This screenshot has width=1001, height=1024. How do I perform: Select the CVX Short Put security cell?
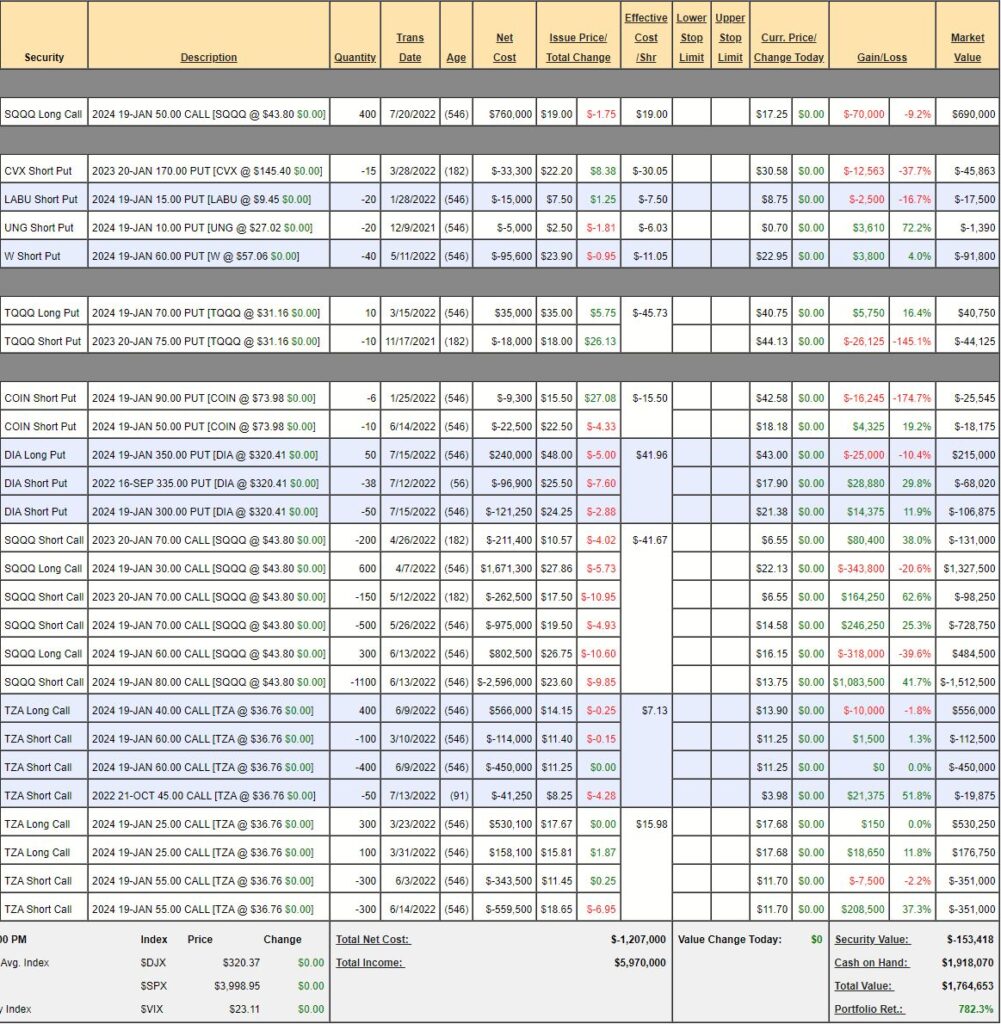tap(44, 171)
